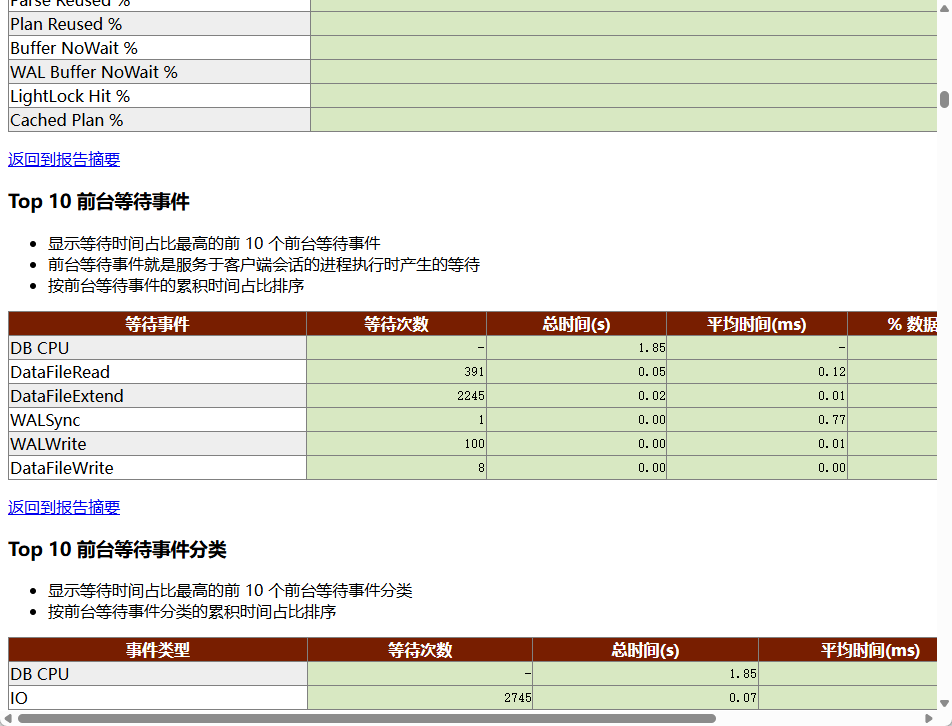Click horizontal scrollbar right arrow

point(928,719)
